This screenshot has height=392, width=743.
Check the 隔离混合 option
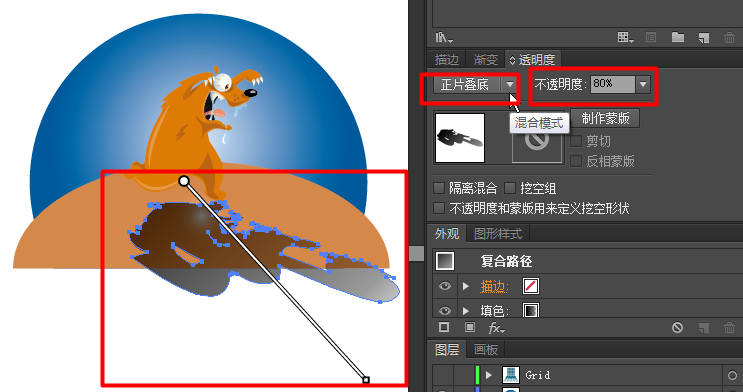click(439, 188)
